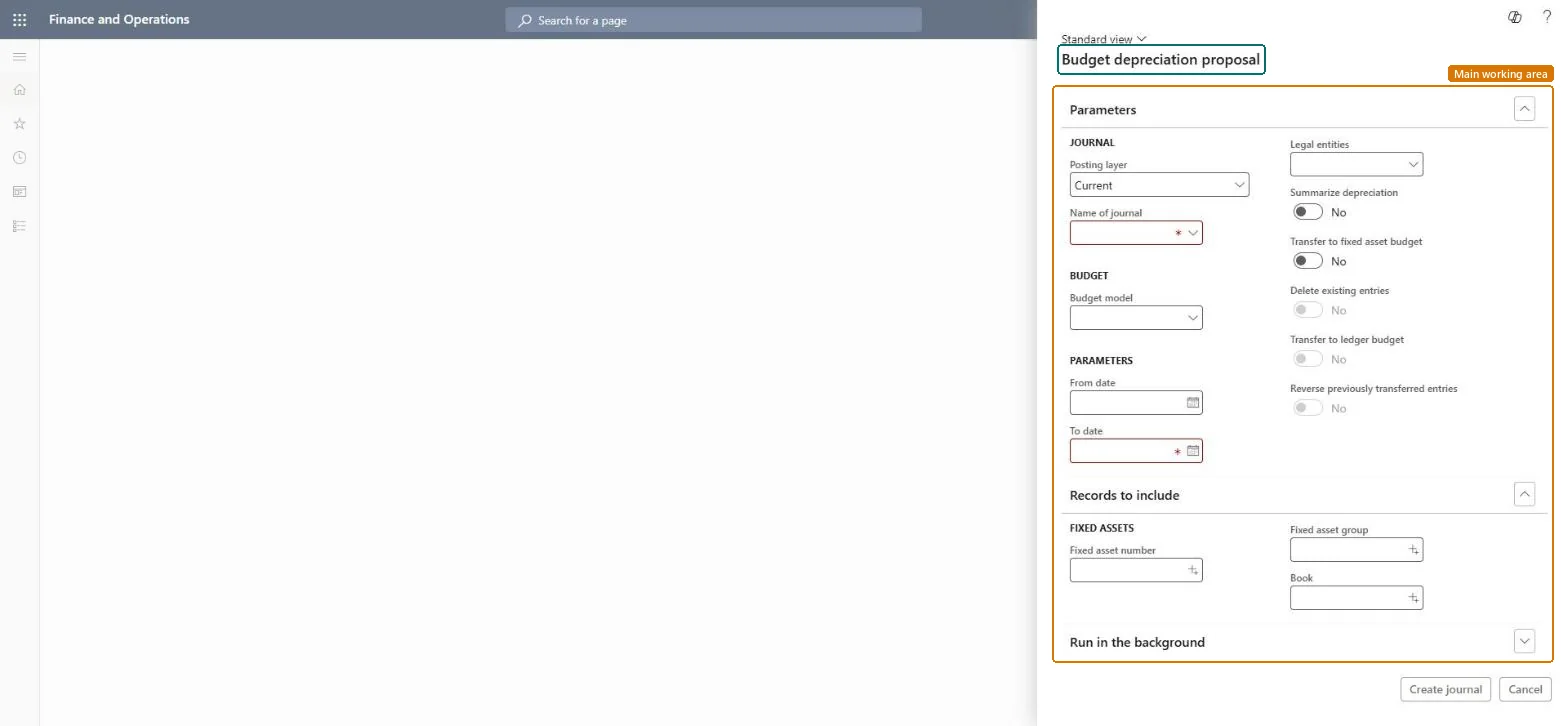
Task: Toggle Delete existing entries switch
Action: [x=1308, y=310]
